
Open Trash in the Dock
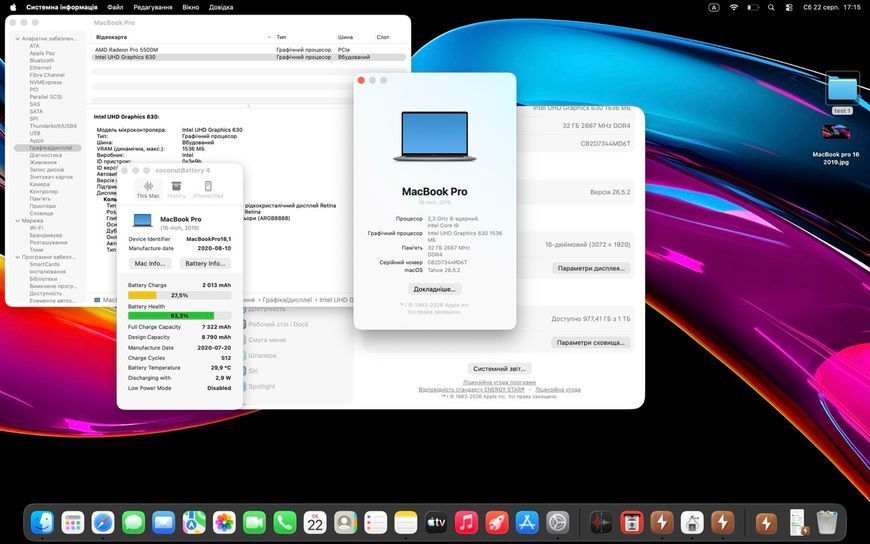(827, 522)
